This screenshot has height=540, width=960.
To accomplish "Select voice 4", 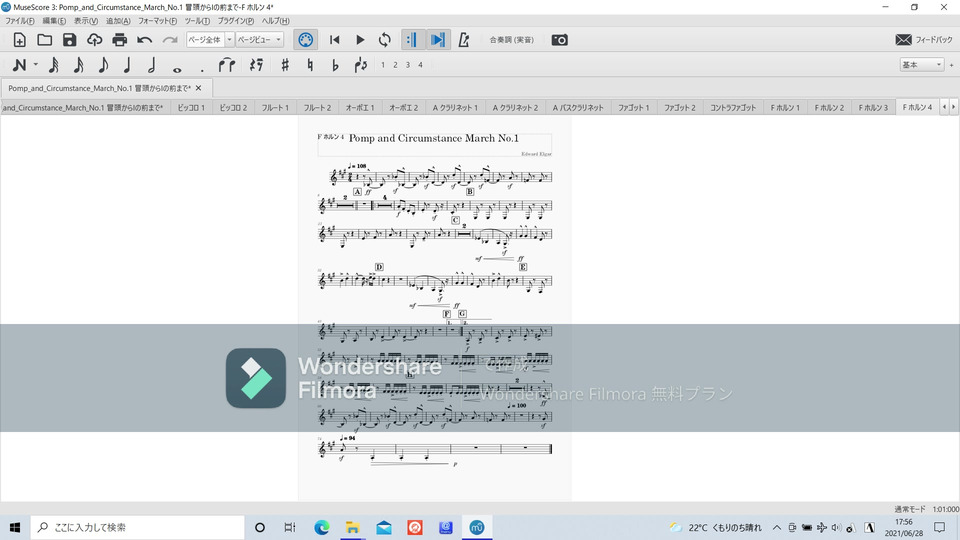I will coord(421,65).
